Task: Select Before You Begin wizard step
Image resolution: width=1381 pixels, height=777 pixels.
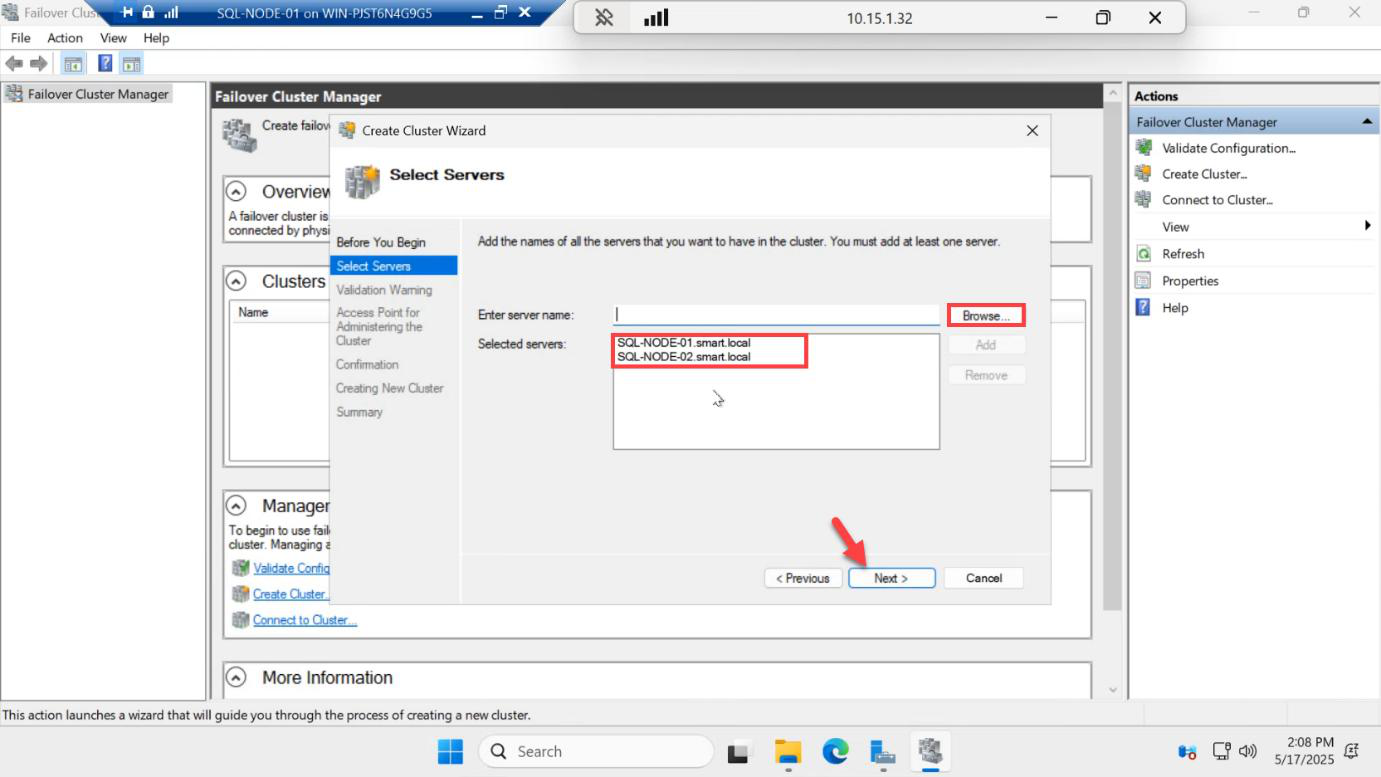Action: [381, 242]
